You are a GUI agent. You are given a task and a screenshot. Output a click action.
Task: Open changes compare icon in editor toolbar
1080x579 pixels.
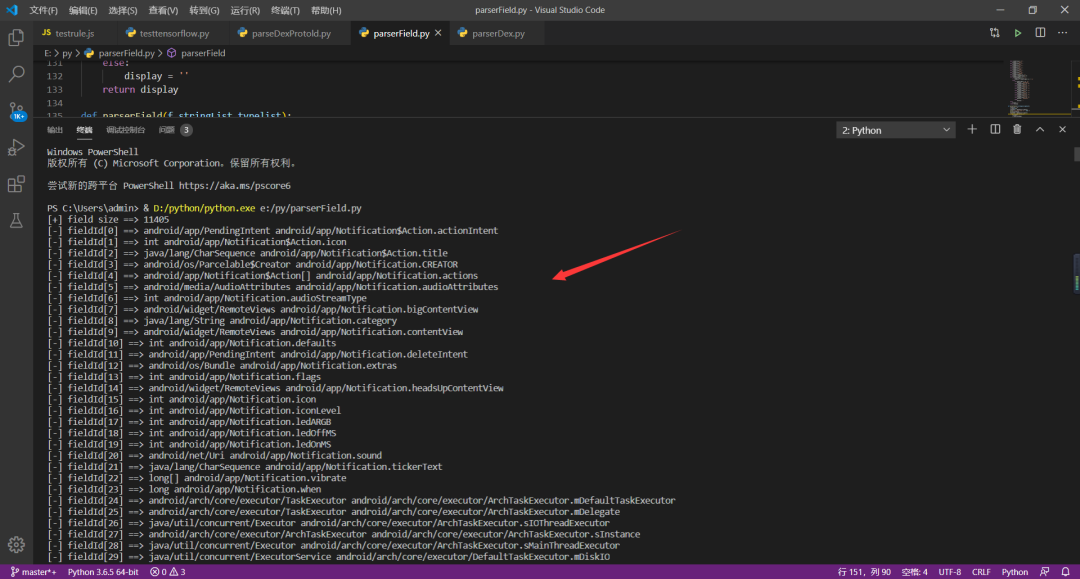[x=995, y=33]
